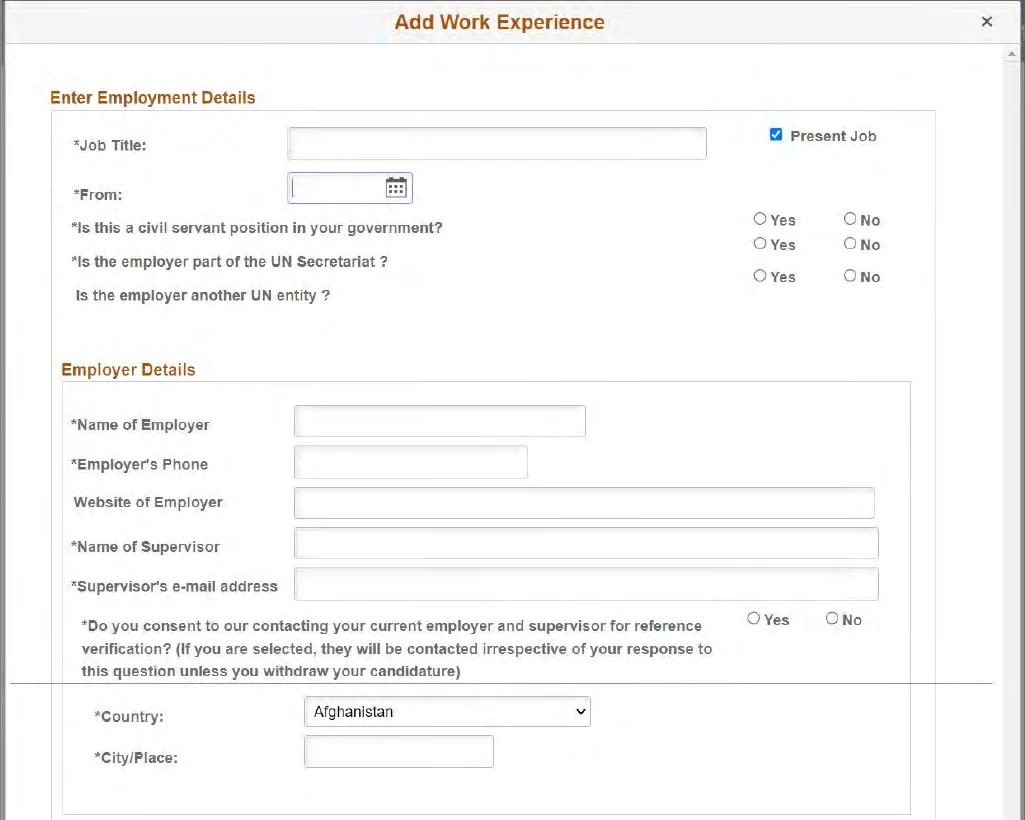Select Yes for another UN entity
The width and height of the screenshot is (1025, 820).
tap(760, 276)
